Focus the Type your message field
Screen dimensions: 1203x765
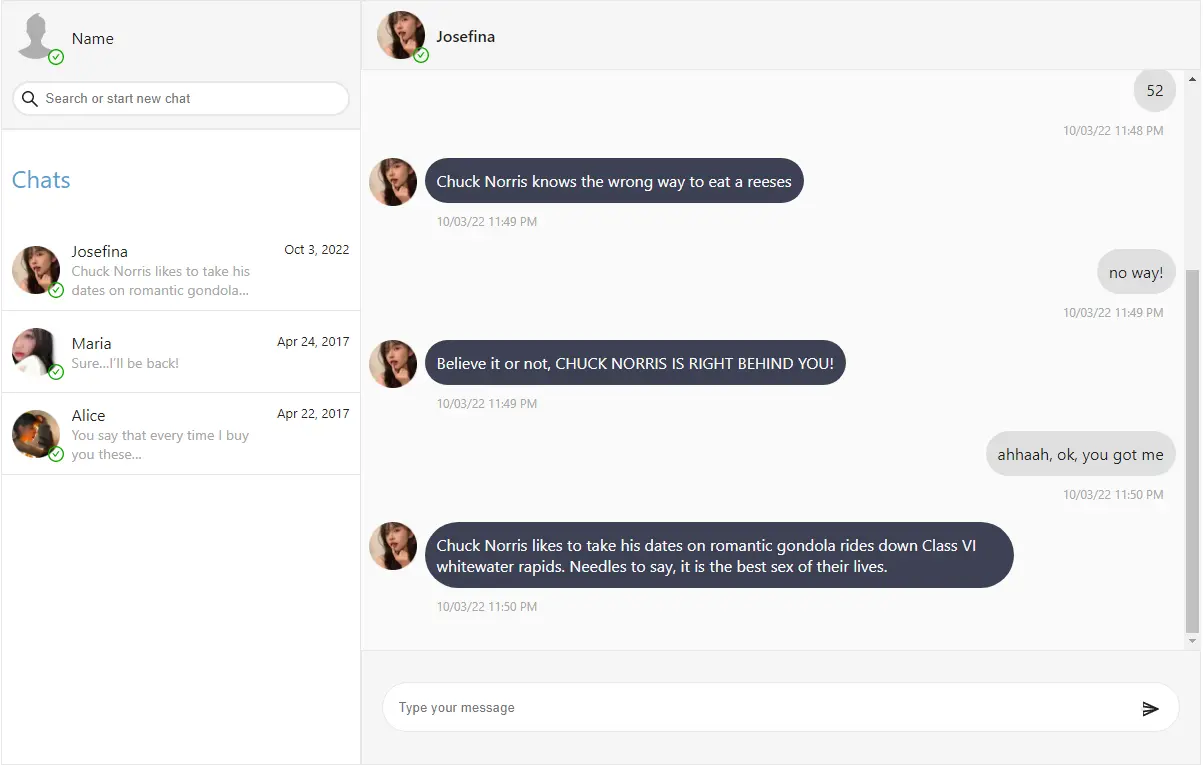point(780,707)
